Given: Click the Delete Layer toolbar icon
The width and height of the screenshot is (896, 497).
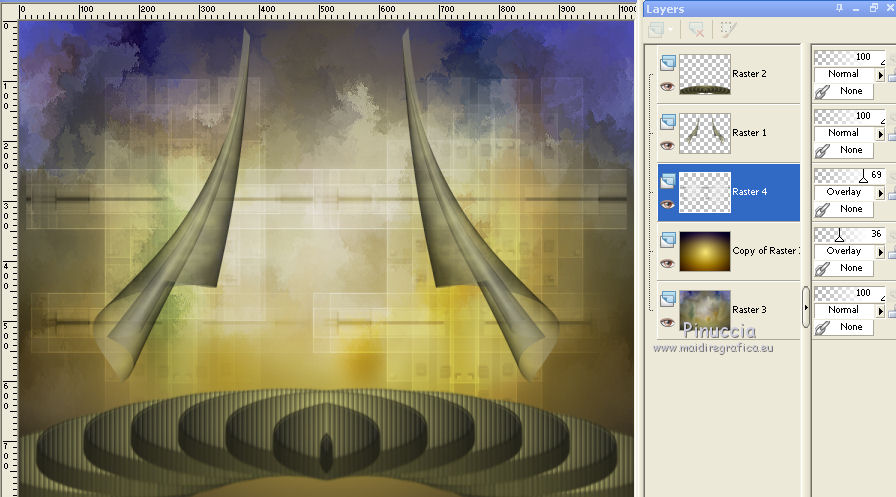Looking at the screenshot, I should (x=696, y=30).
